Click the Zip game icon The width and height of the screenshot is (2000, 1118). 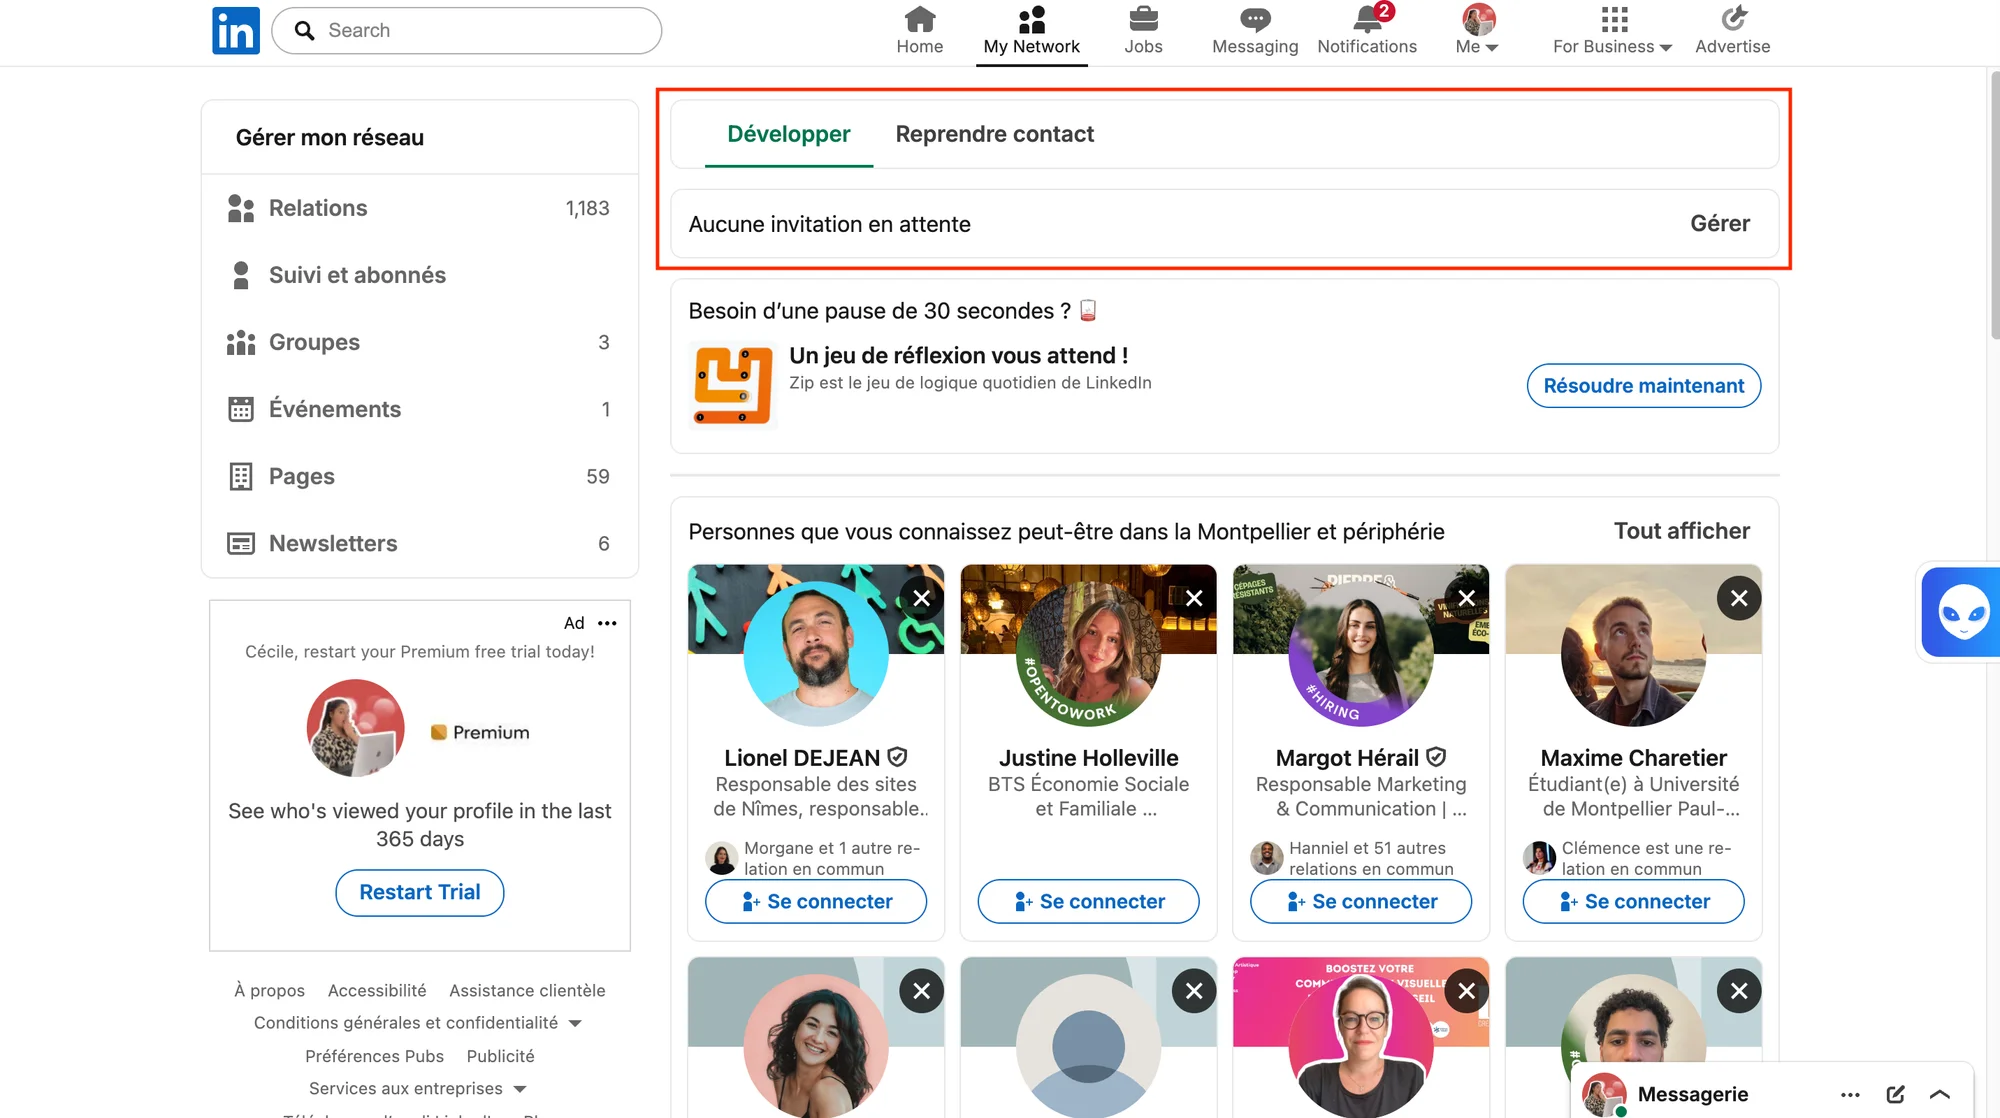[734, 385]
